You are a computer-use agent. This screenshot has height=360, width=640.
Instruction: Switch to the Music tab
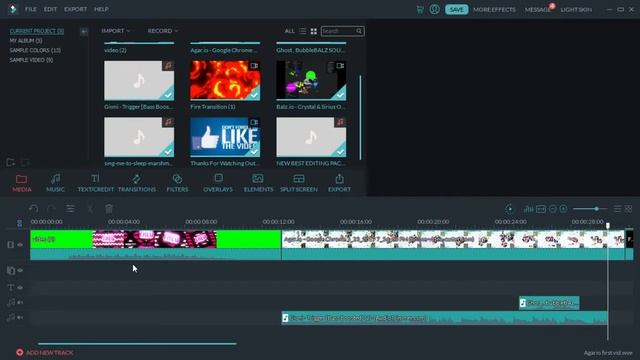[x=55, y=183]
